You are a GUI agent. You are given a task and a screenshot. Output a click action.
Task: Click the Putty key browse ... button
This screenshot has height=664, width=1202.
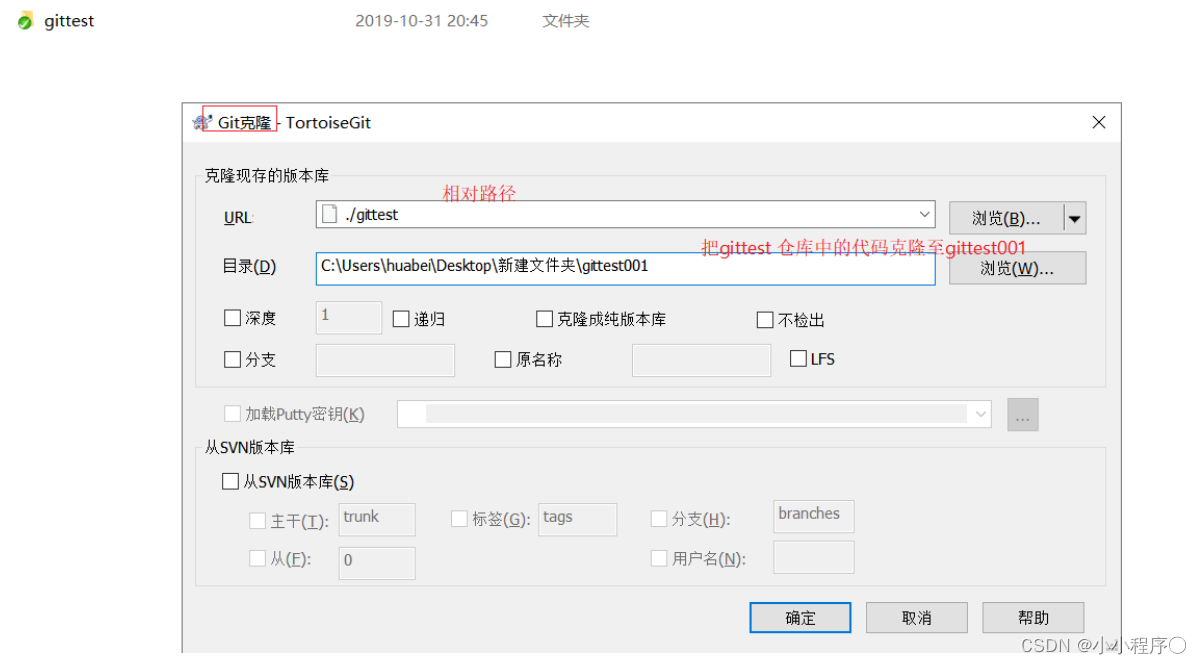tap(1023, 414)
